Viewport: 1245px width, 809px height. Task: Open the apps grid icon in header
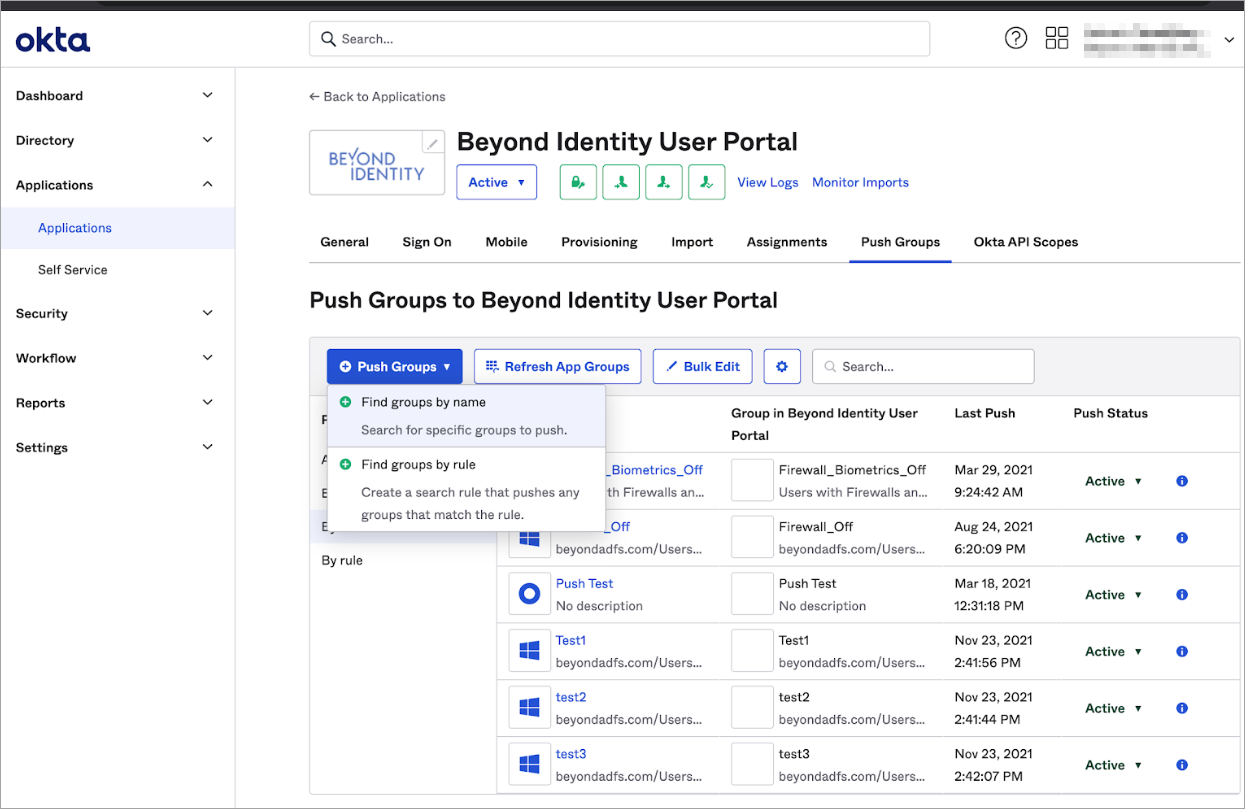1056,39
